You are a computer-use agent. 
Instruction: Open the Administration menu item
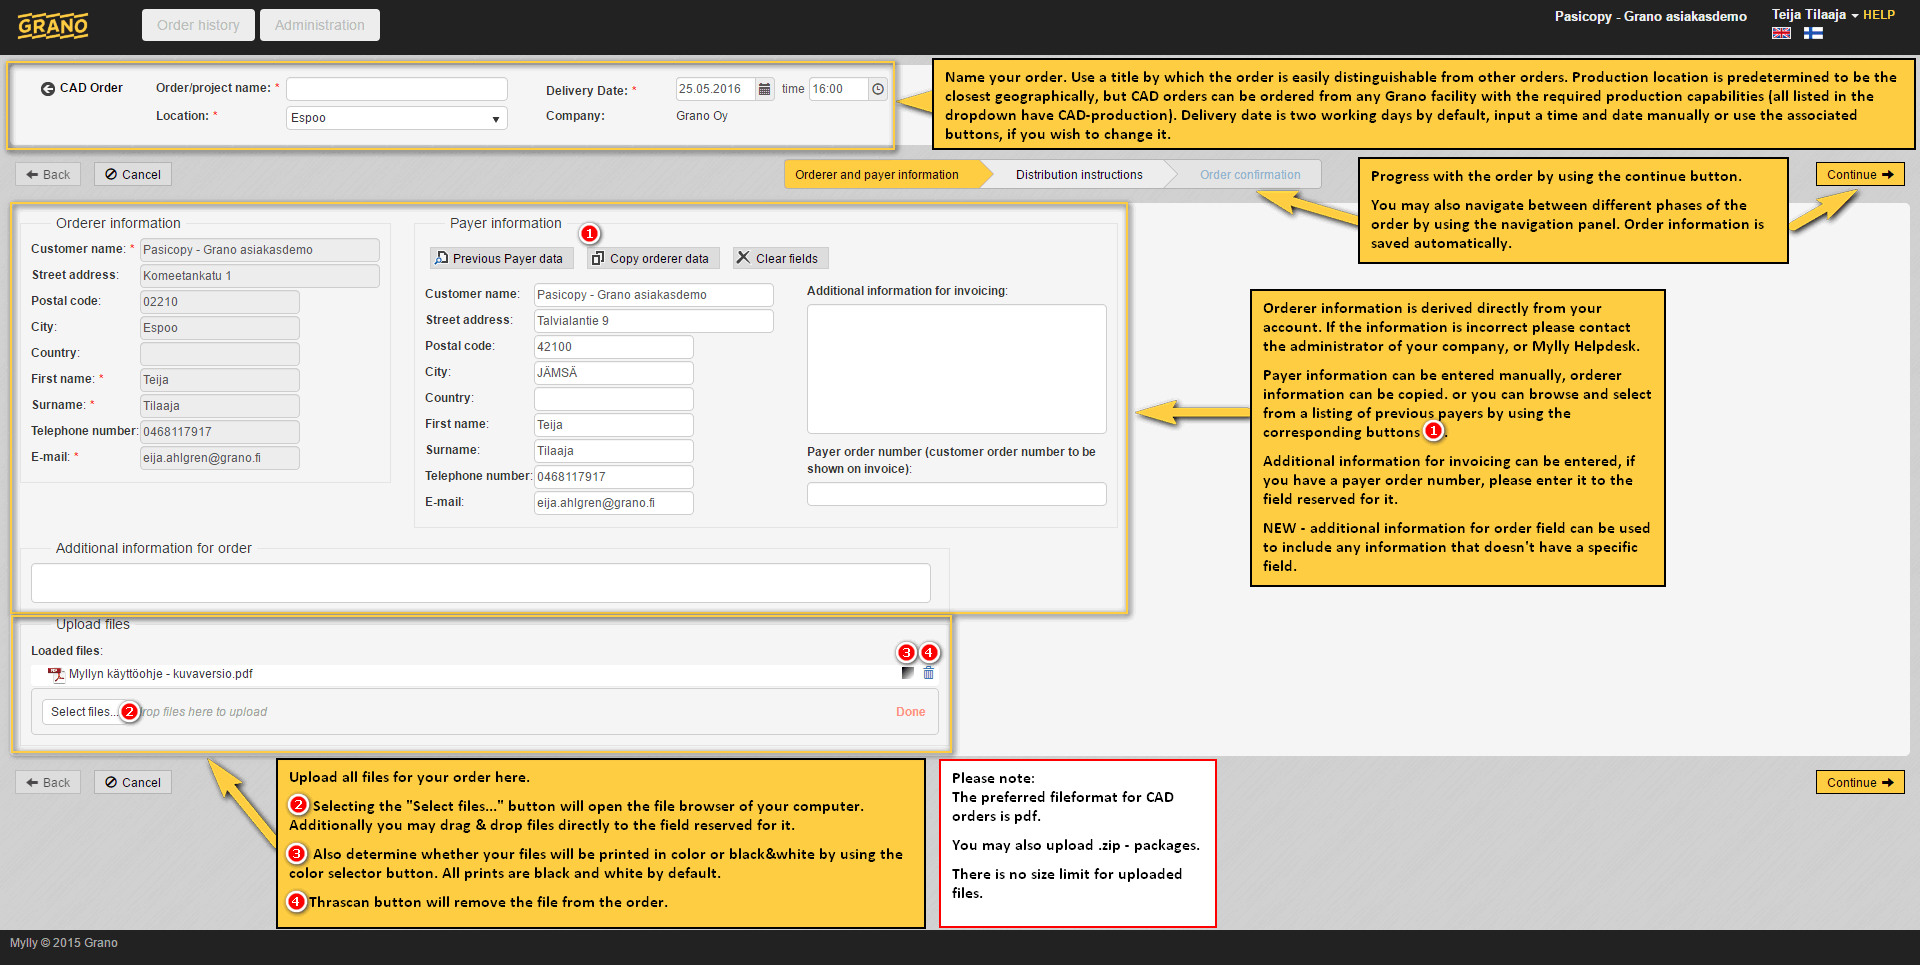click(x=319, y=25)
